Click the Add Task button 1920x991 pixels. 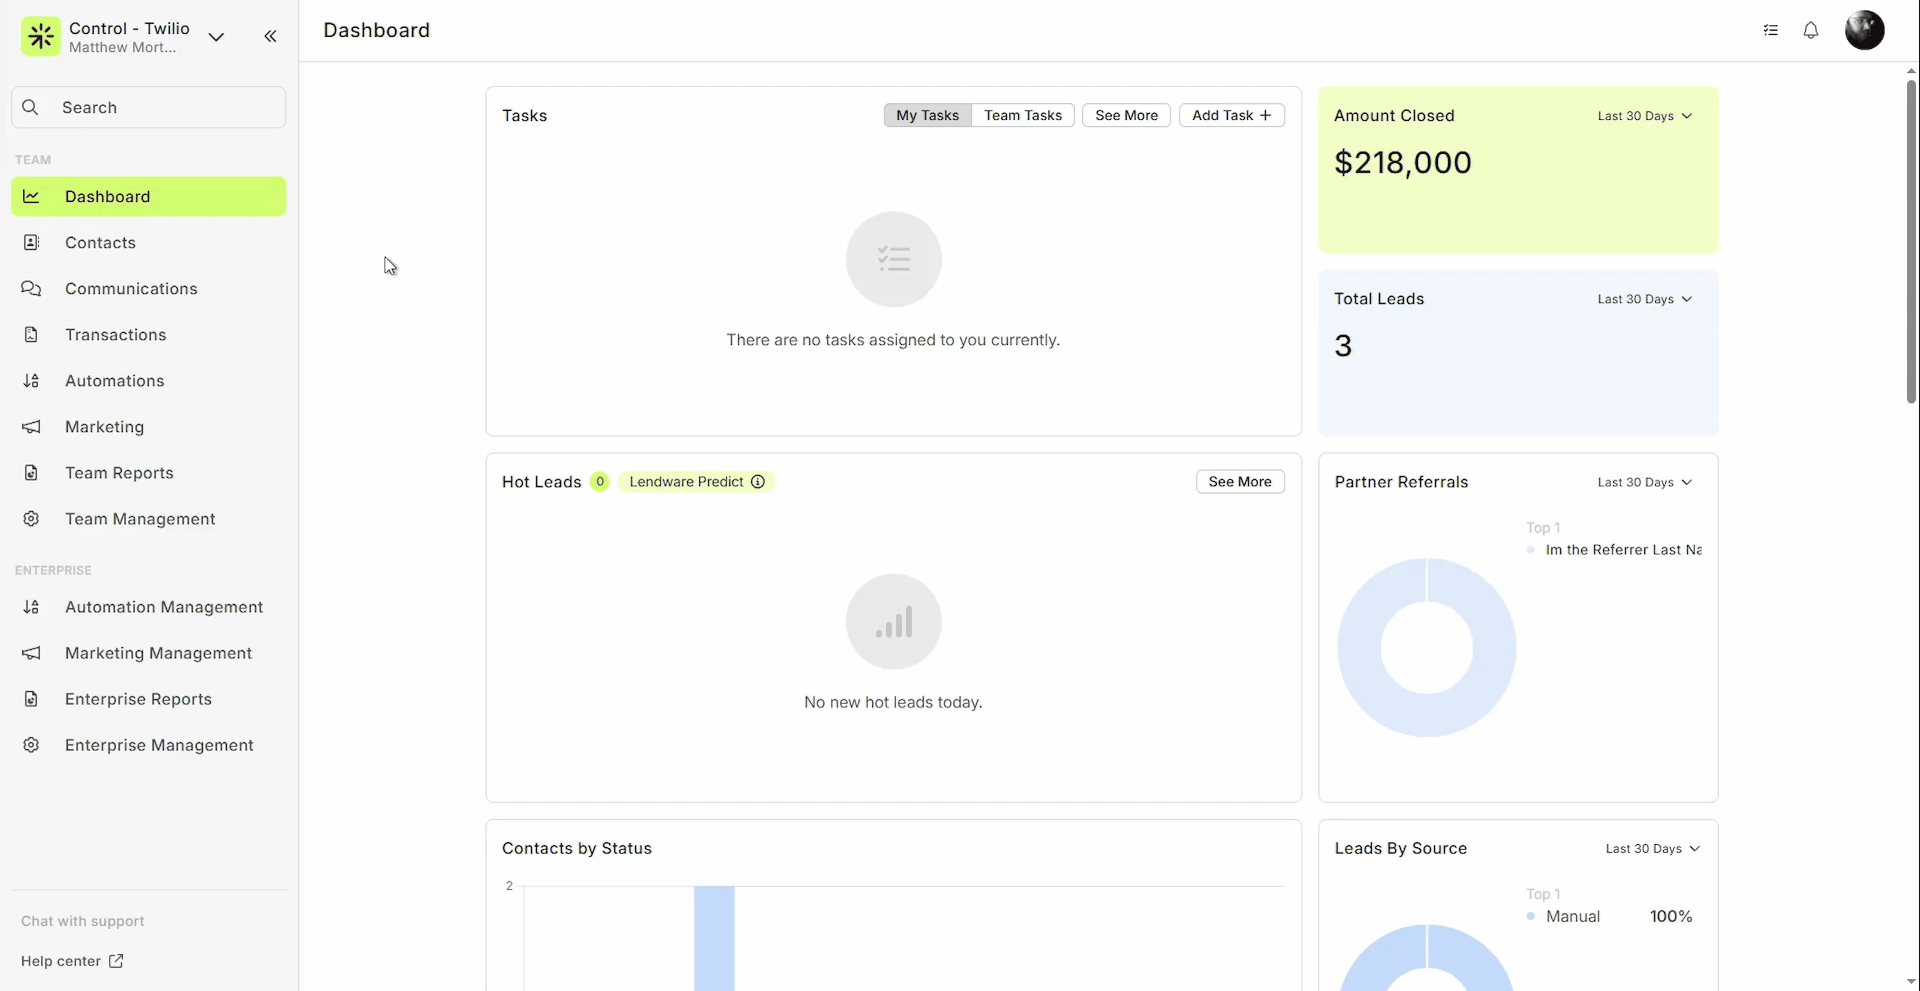(x=1231, y=116)
